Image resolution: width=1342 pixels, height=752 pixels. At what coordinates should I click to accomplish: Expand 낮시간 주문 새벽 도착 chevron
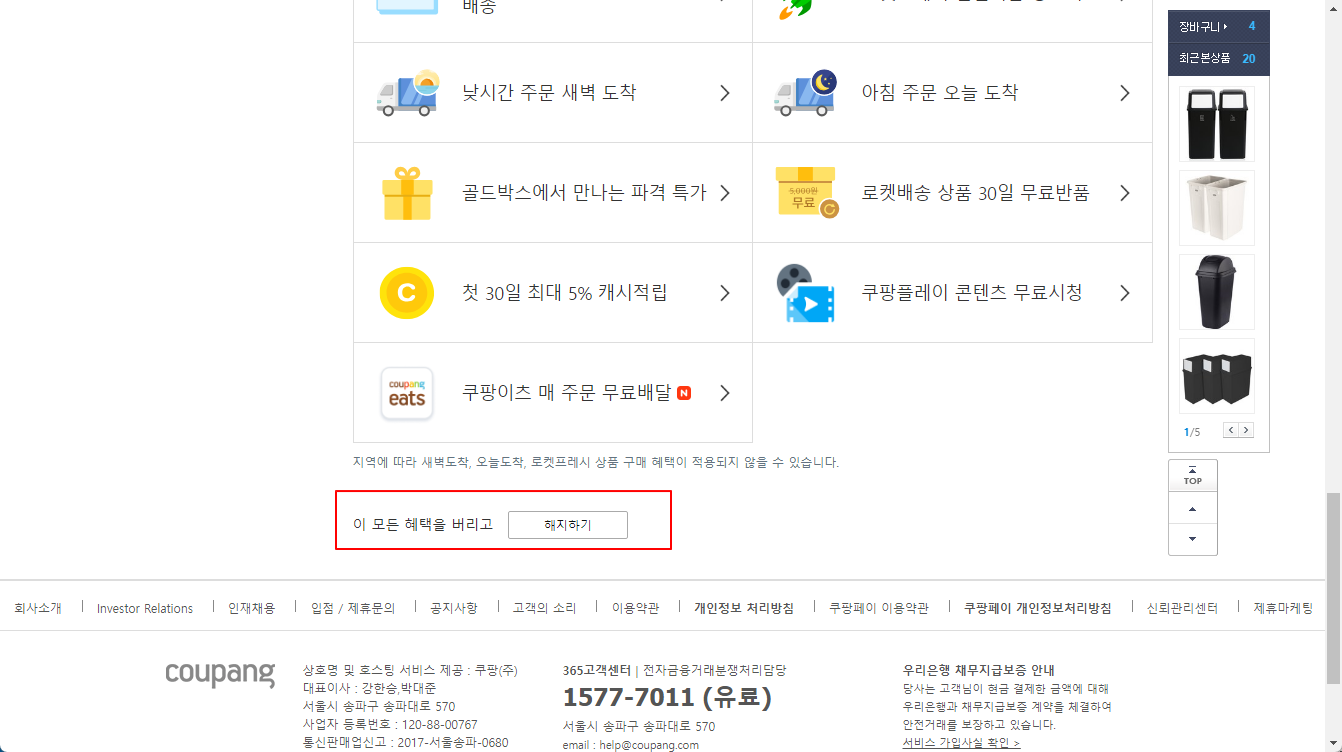pyautogui.click(x=725, y=93)
